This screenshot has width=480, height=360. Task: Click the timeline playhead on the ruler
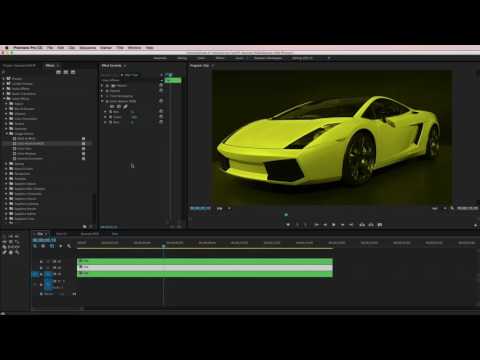(x=164, y=246)
